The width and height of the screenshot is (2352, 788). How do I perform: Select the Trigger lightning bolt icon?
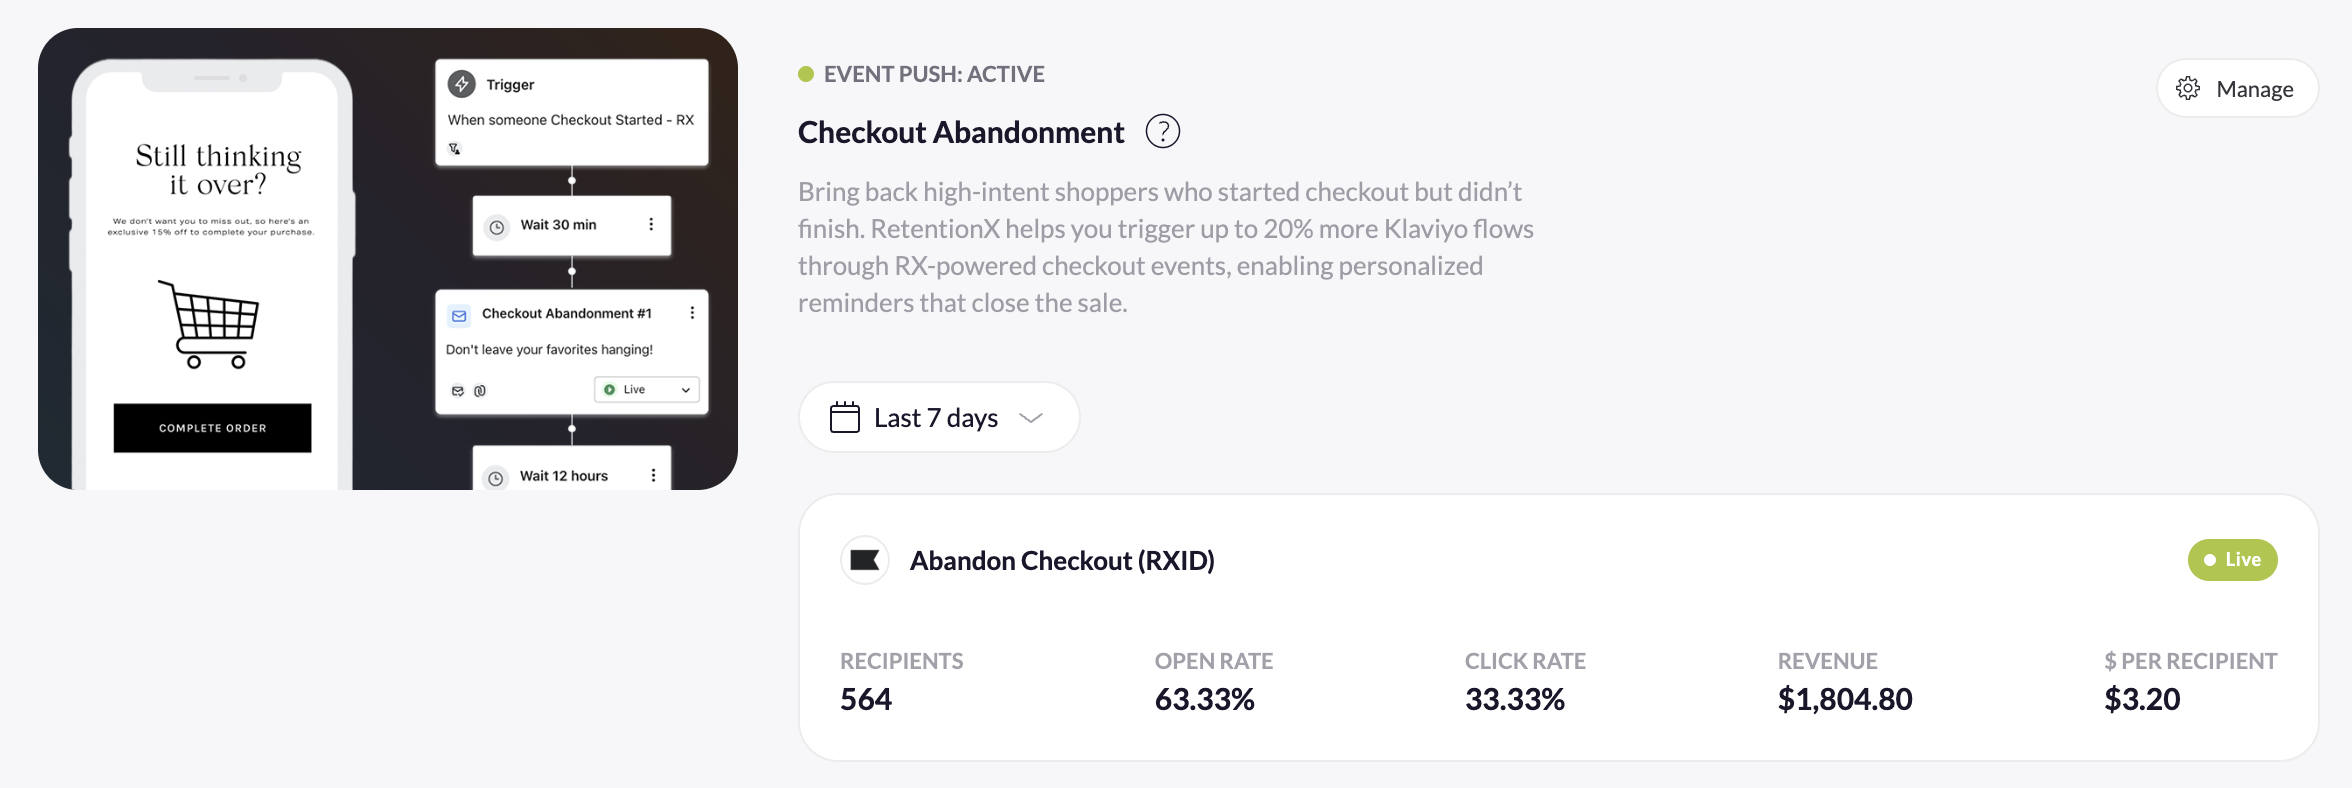(461, 84)
